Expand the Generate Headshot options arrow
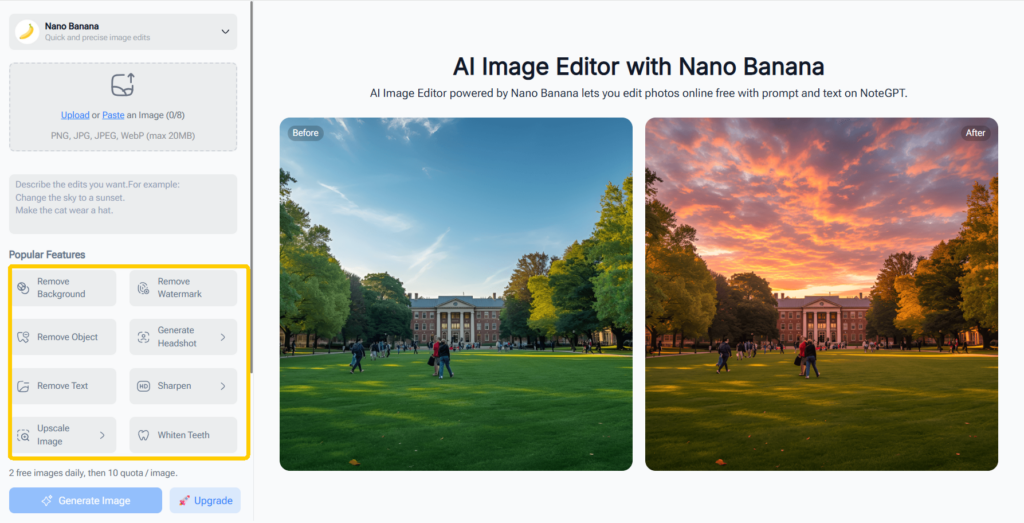 point(223,337)
